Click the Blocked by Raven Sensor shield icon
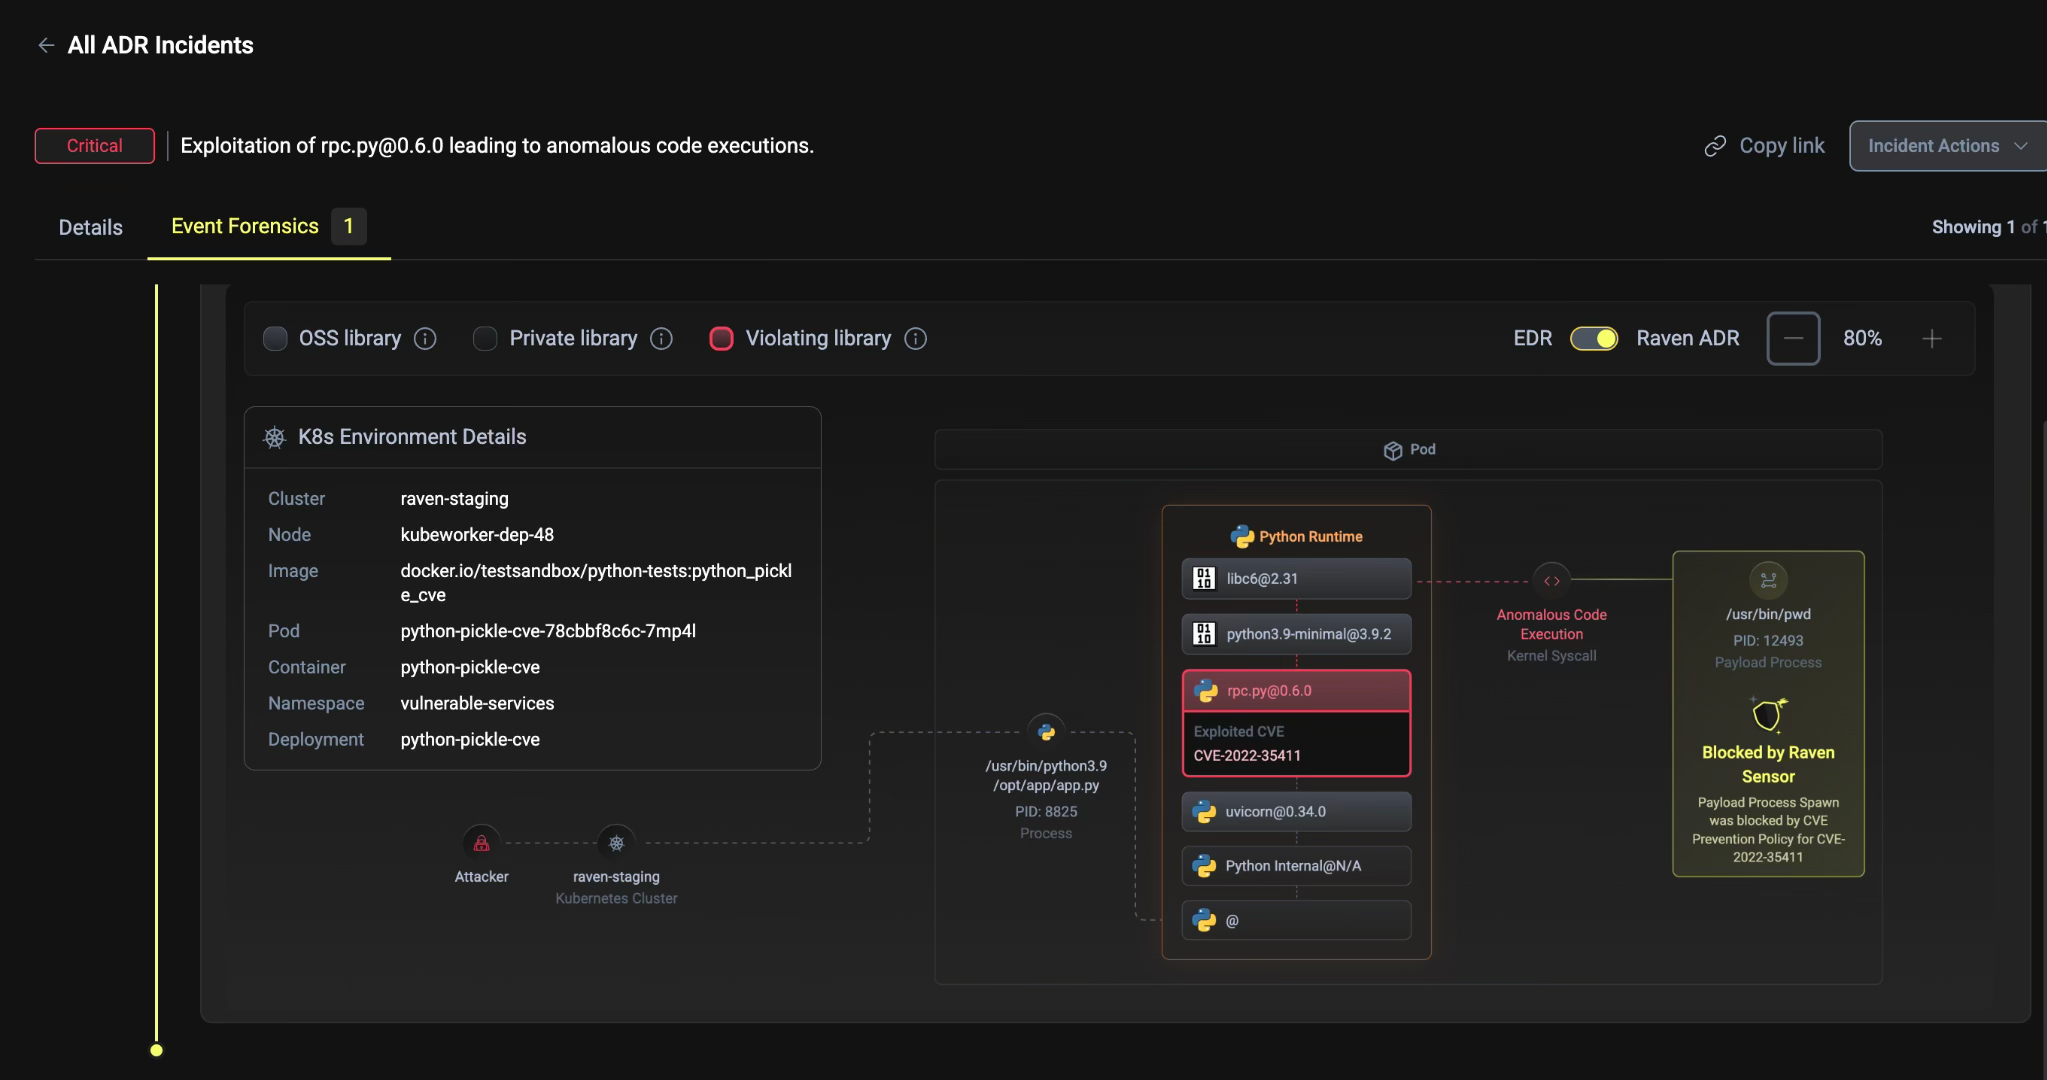Viewport: 2047px width, 1080px height. [x=1768, y=715]
